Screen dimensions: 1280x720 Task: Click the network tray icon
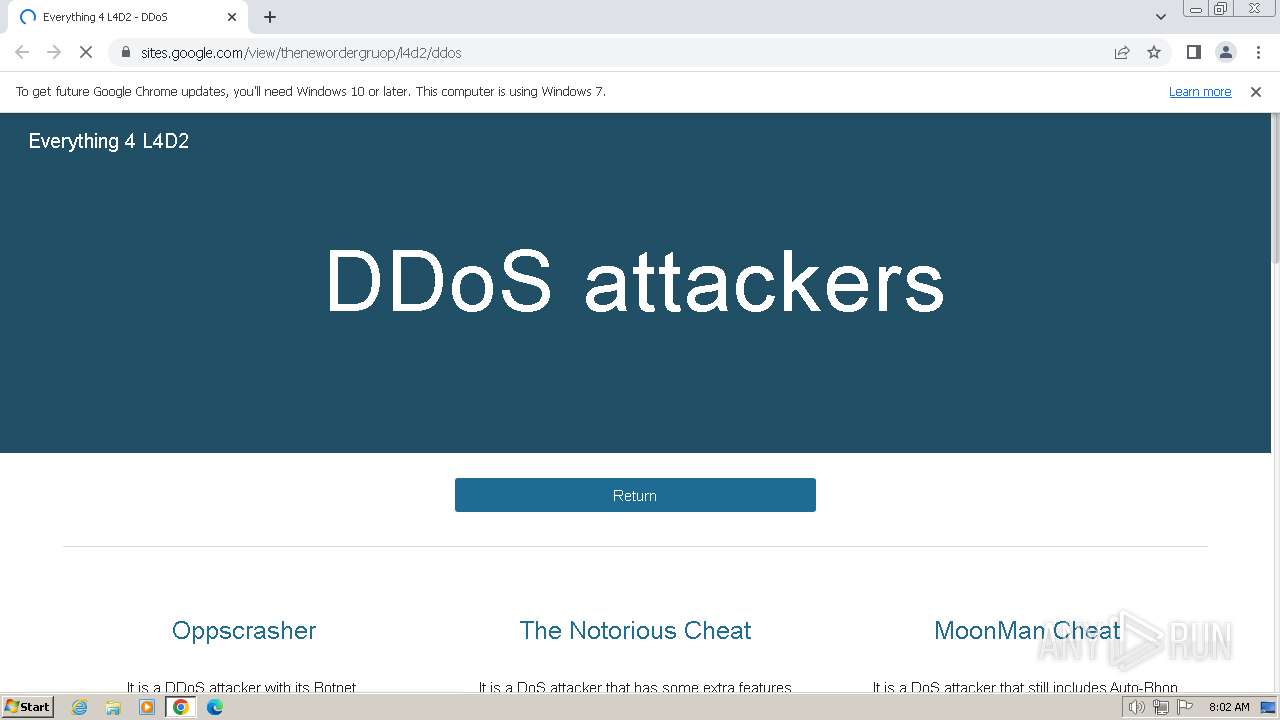[1161, 707]
